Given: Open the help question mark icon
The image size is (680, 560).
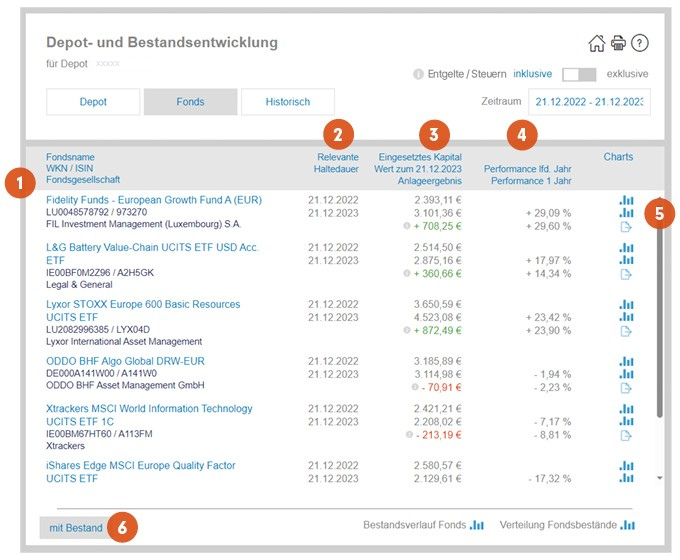Looking at the screenshot, I should [639, 43].
